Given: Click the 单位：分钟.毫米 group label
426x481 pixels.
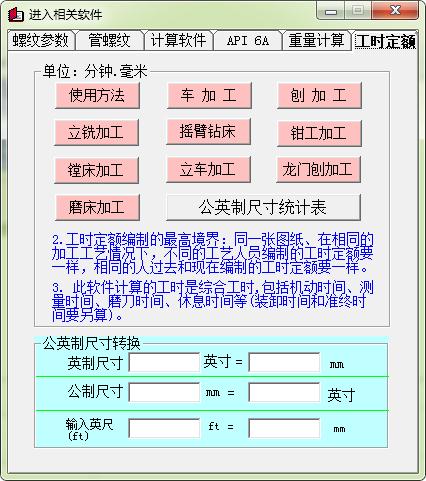Looking at the screenshot, I should point(95,71).
